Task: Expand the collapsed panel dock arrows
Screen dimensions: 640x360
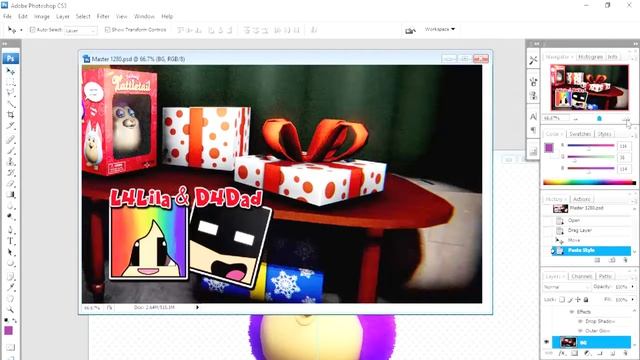Action: (537, 43)
